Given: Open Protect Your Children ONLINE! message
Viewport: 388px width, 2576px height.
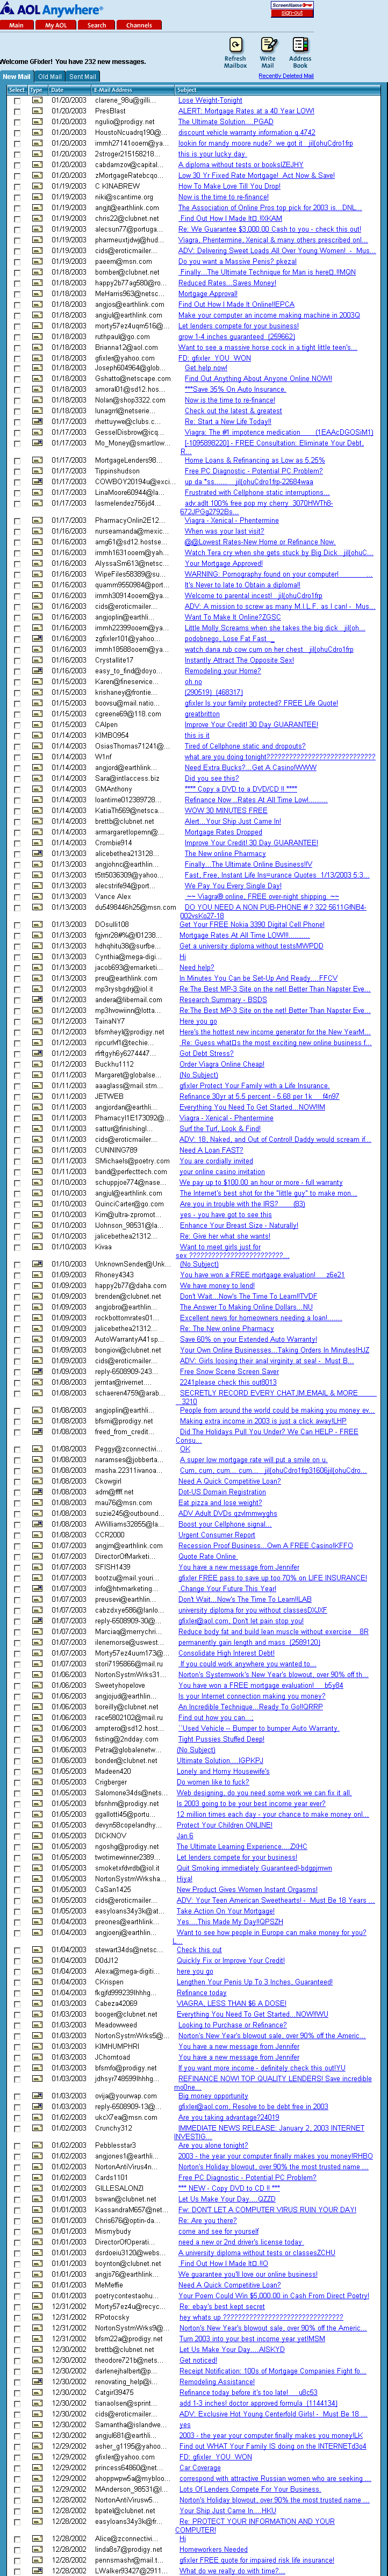Looking at the screenshot, I should coord(224,1825).
